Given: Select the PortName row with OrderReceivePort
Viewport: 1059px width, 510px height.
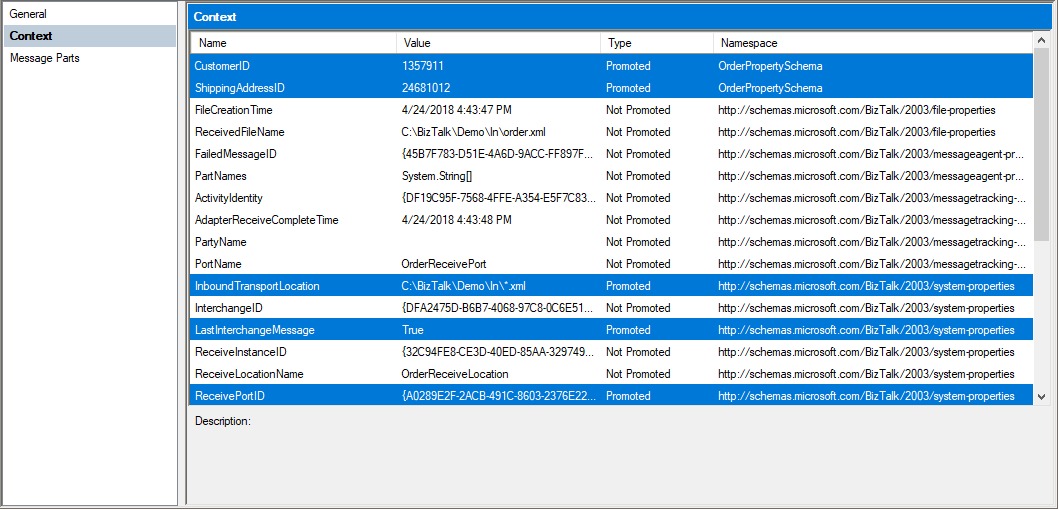Looking at the screenshot, I should pyautogui.click(x=611, y=263).
